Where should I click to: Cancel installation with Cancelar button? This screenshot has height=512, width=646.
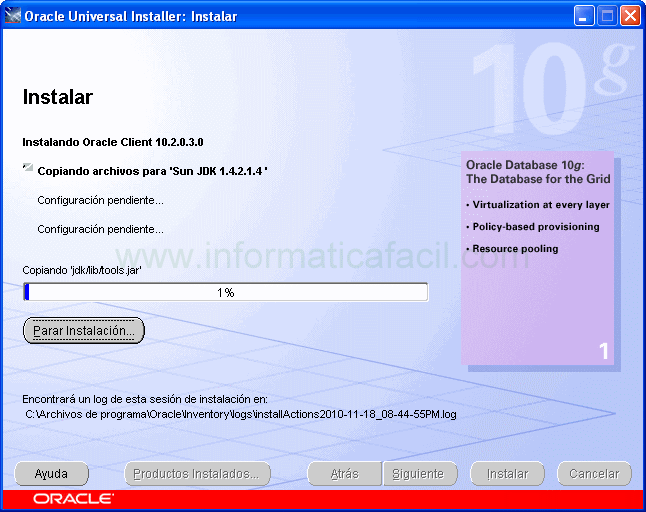point(594,474)
